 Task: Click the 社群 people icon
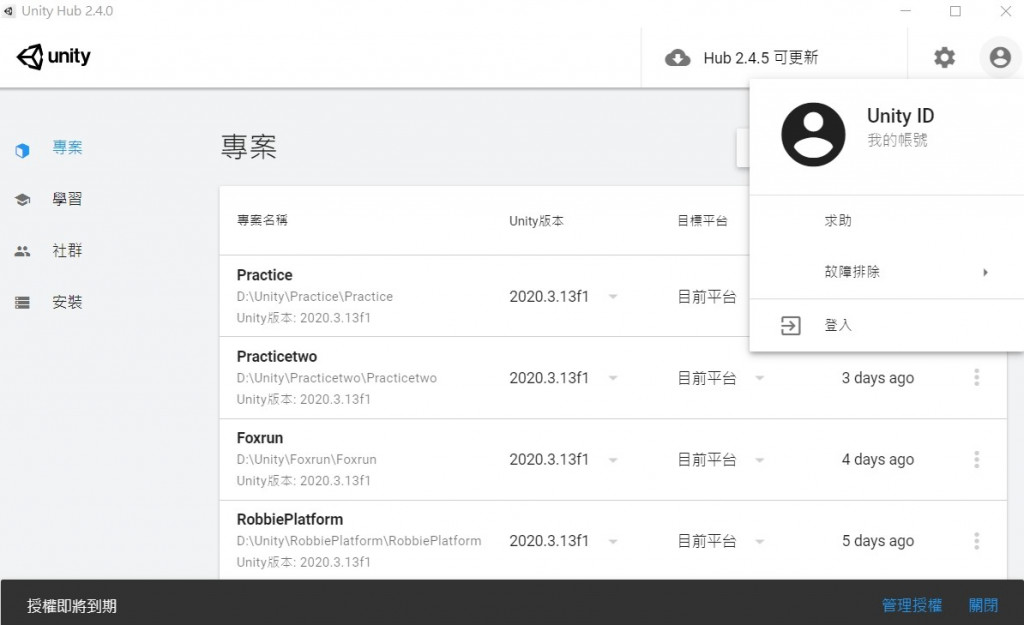[22, 251]
